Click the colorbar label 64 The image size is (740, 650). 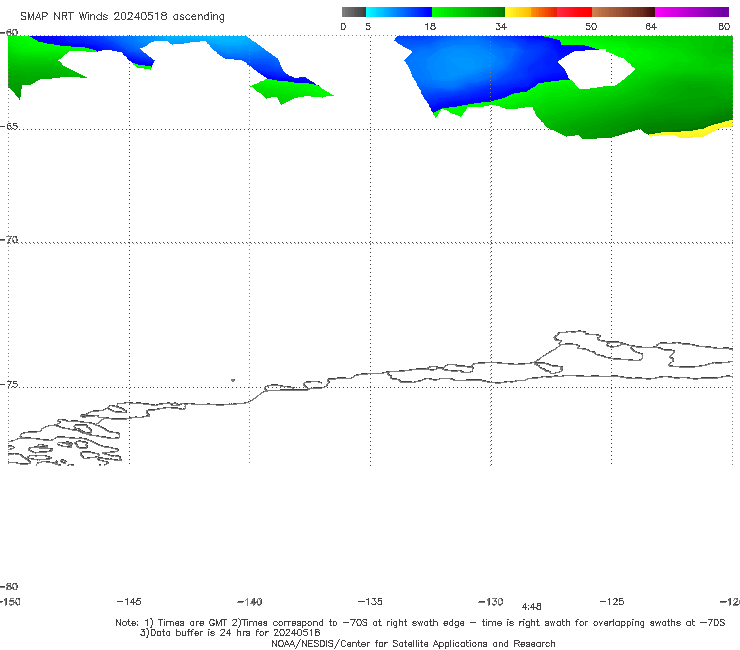651,26
